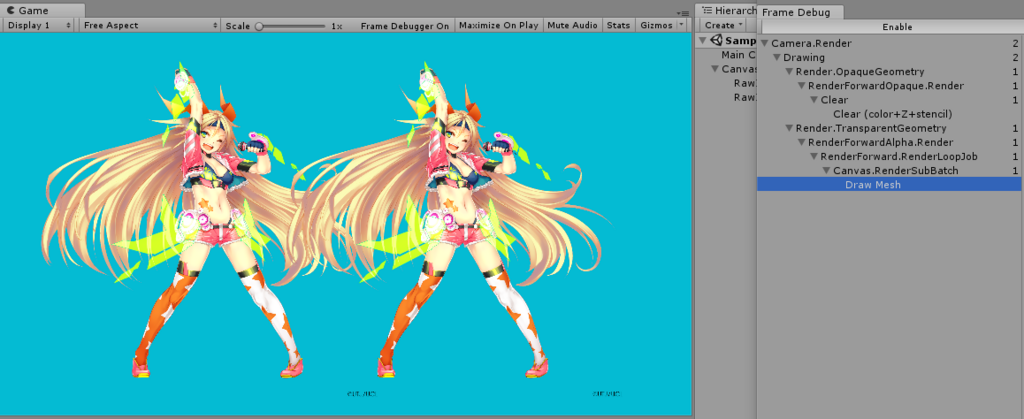The width and height of the screenshot is (1024, 419).
Task: Click the Enable button in Frame Debug
Action: [897, 27]
